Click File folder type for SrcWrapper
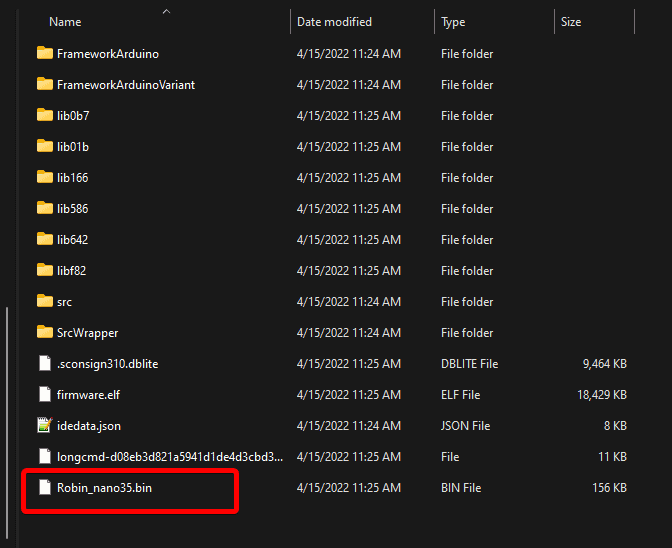The image size is (672, 548). coord(467,333)
